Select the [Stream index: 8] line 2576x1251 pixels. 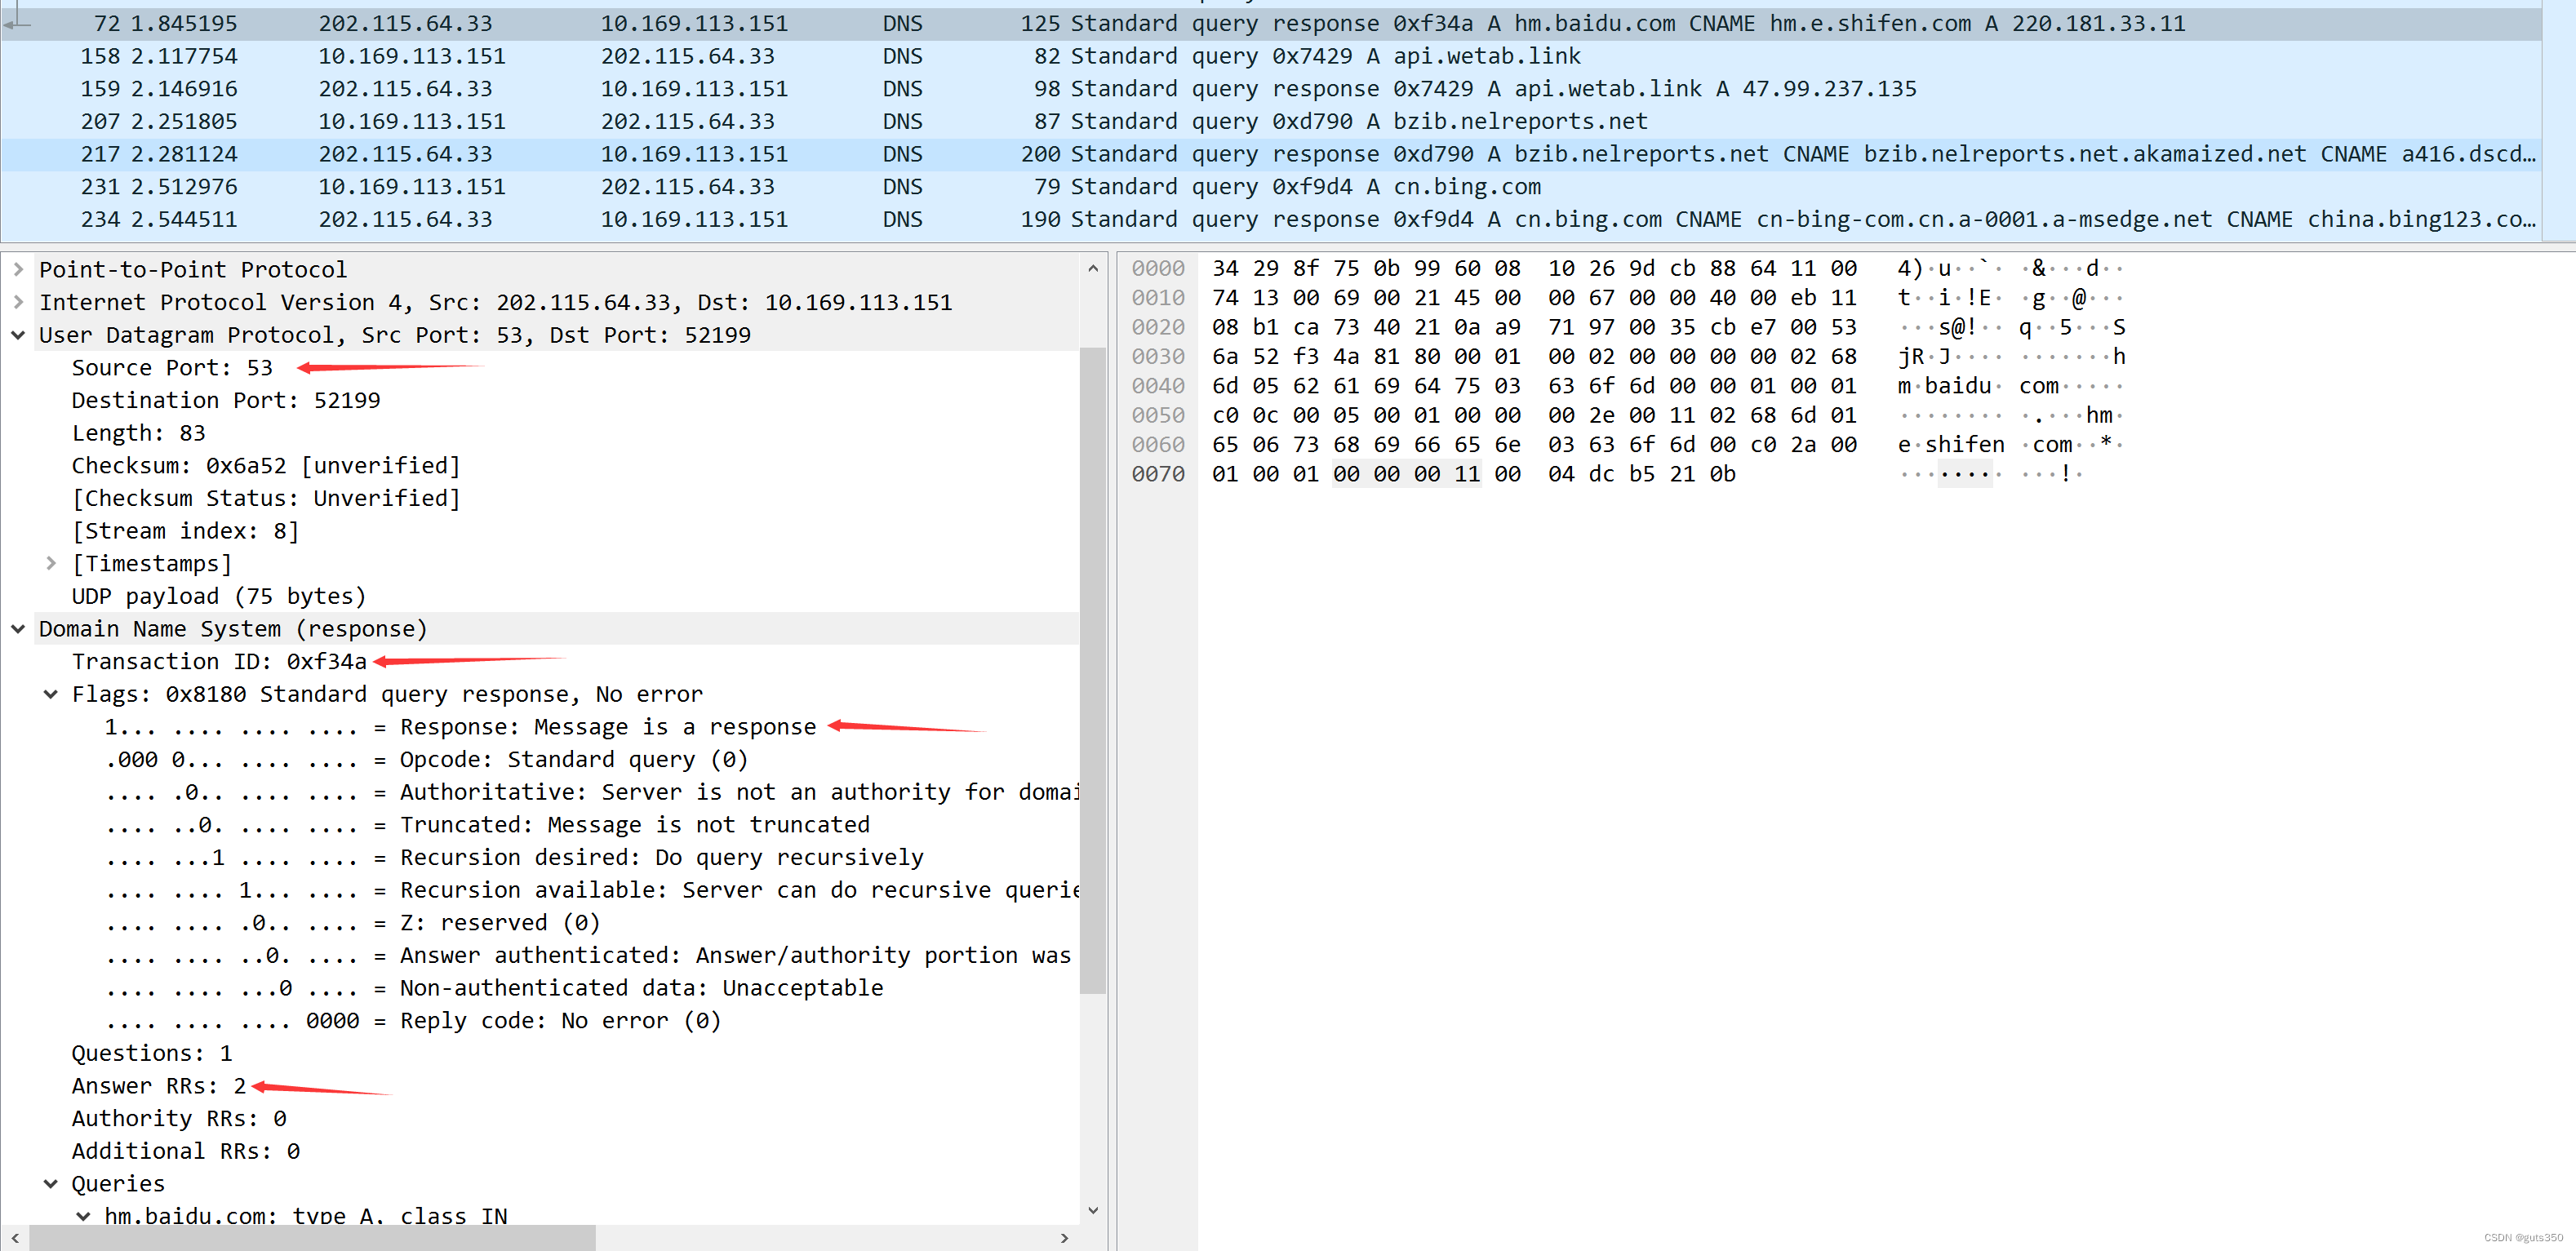point(186,531)
